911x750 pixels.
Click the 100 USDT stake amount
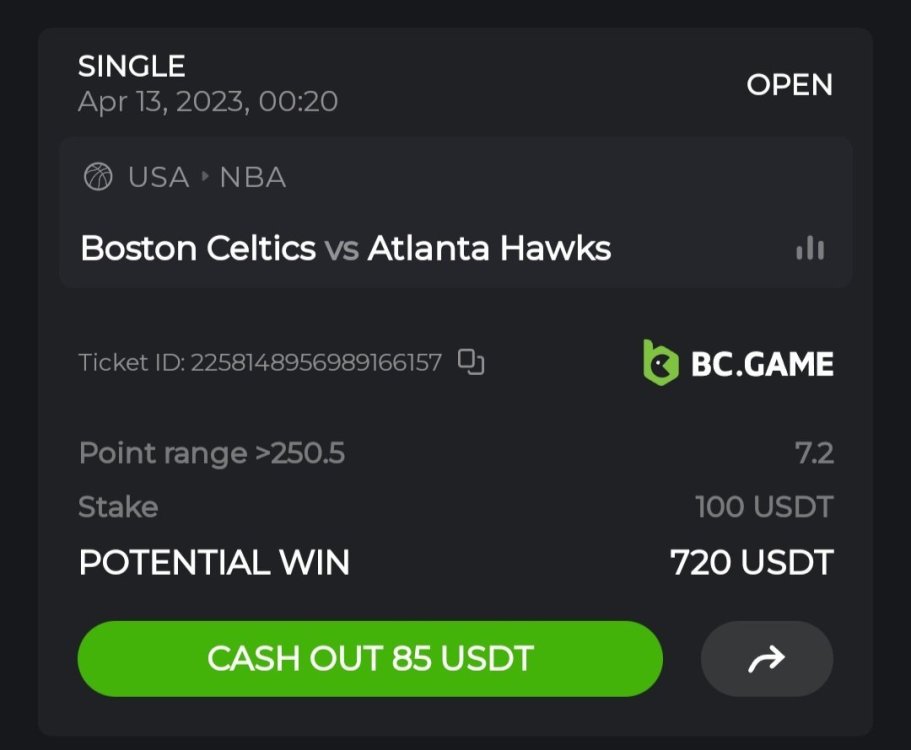(764, 507)
